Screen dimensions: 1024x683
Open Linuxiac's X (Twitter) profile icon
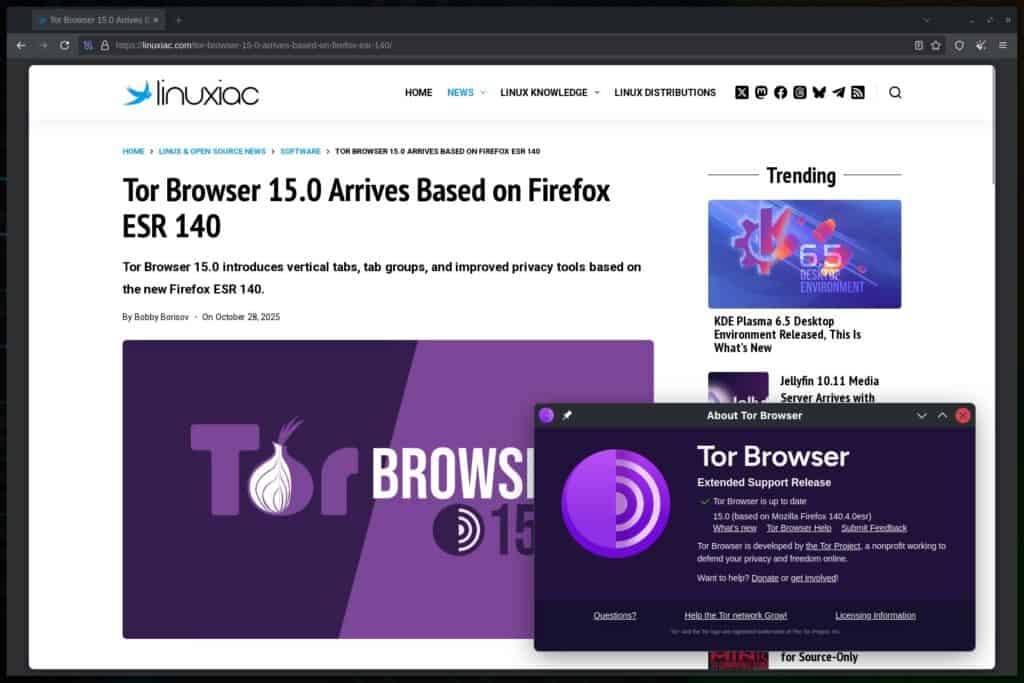[741, 92]
